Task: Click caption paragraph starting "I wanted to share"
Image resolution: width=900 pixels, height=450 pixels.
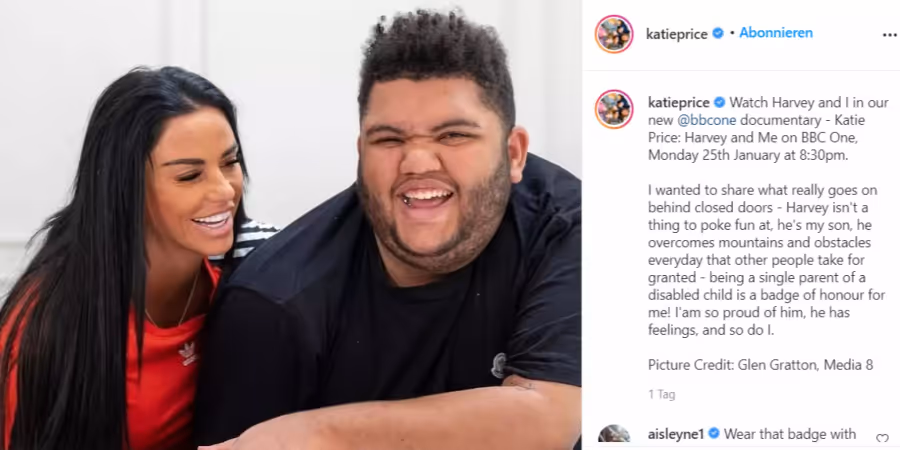Action: (x=763, y=260)
